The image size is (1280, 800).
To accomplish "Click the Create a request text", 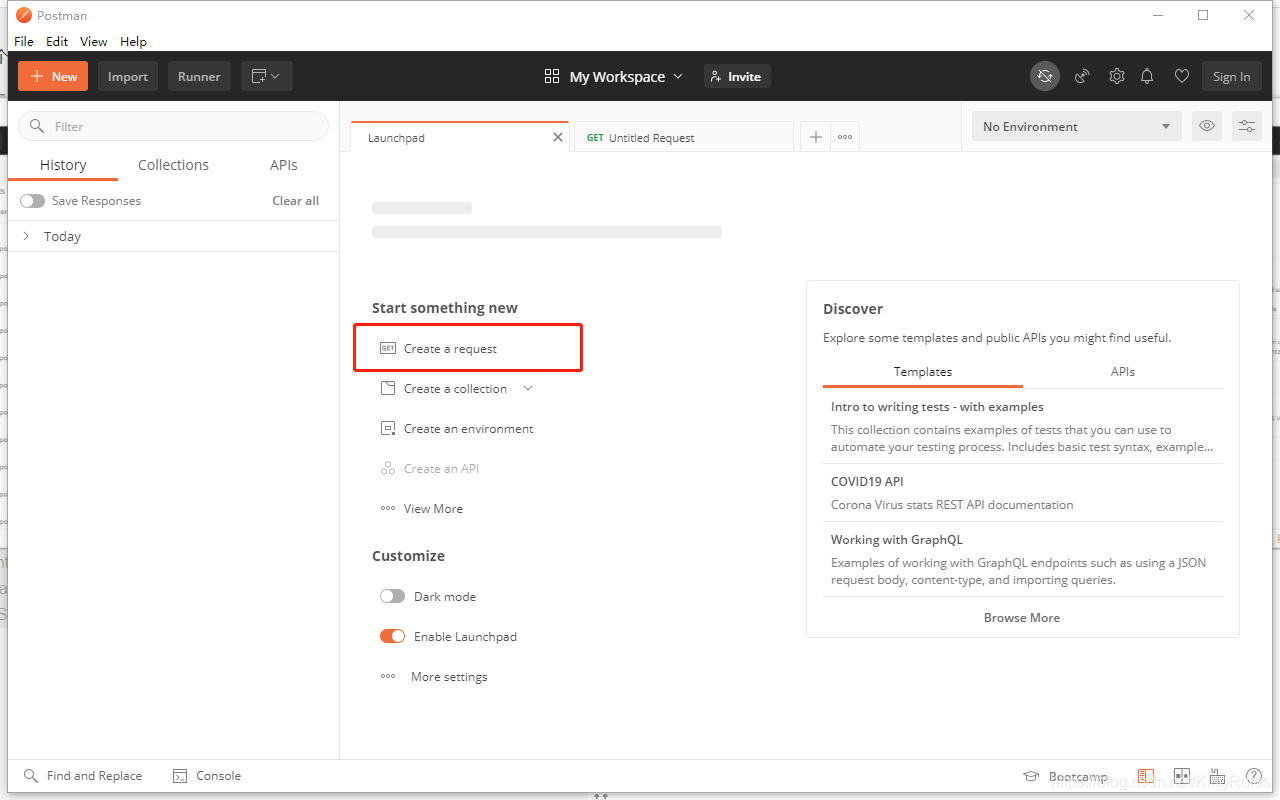I will [x=450, y=348].
